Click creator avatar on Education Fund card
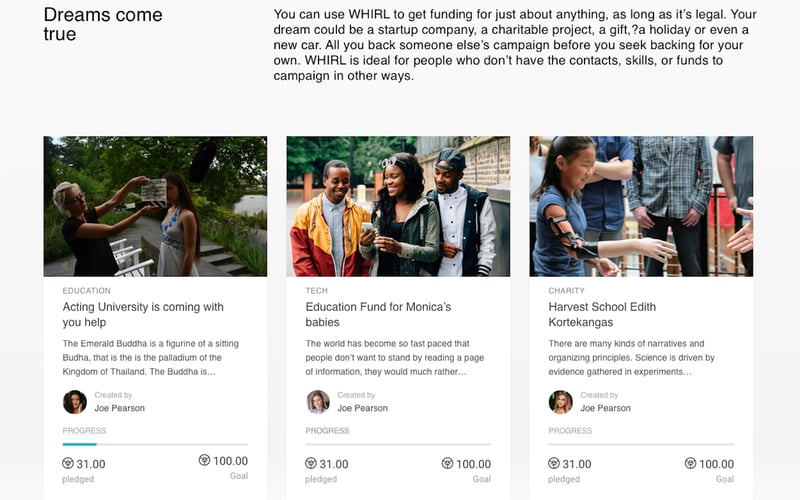 [x=318, y=402]
